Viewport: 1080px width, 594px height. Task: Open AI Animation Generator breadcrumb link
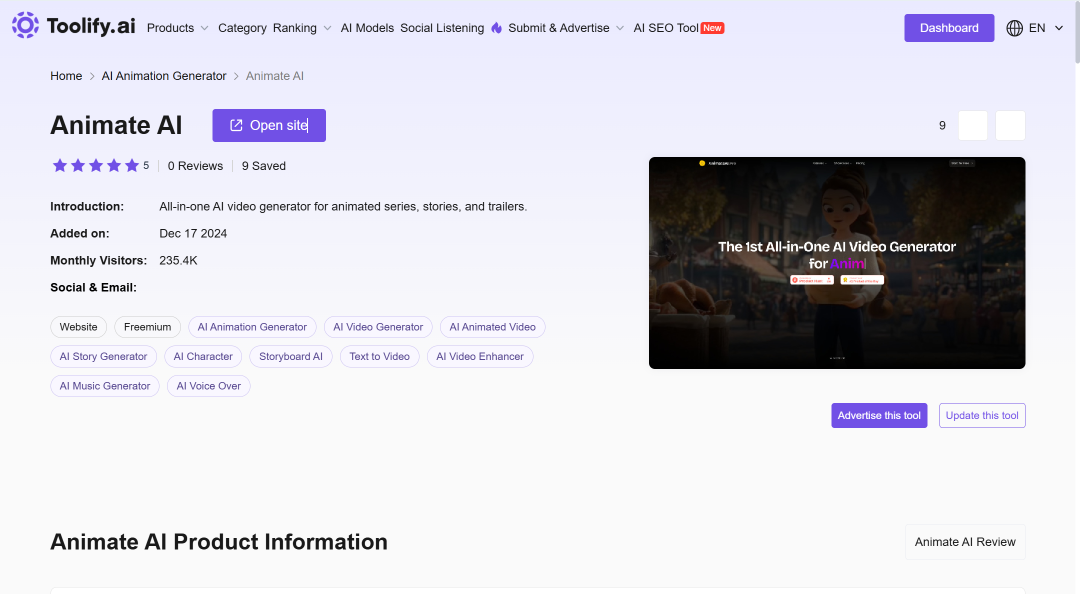(164, 76)
